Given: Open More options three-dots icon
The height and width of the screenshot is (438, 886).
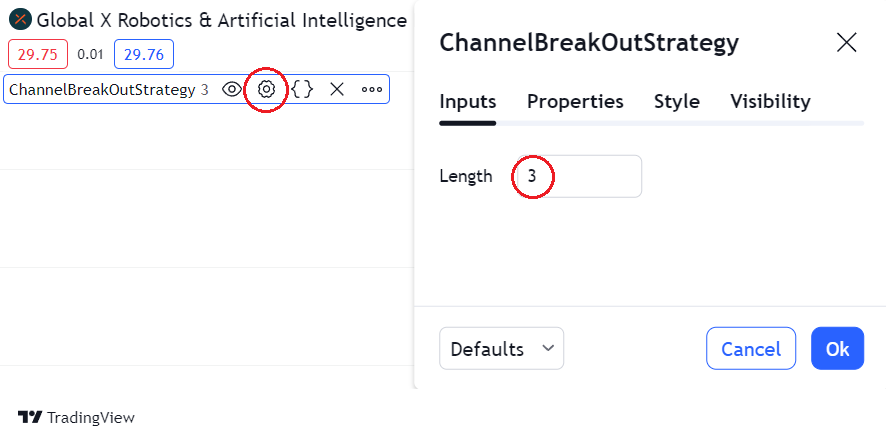Looking at the screenshot, I should pos(372,89).
